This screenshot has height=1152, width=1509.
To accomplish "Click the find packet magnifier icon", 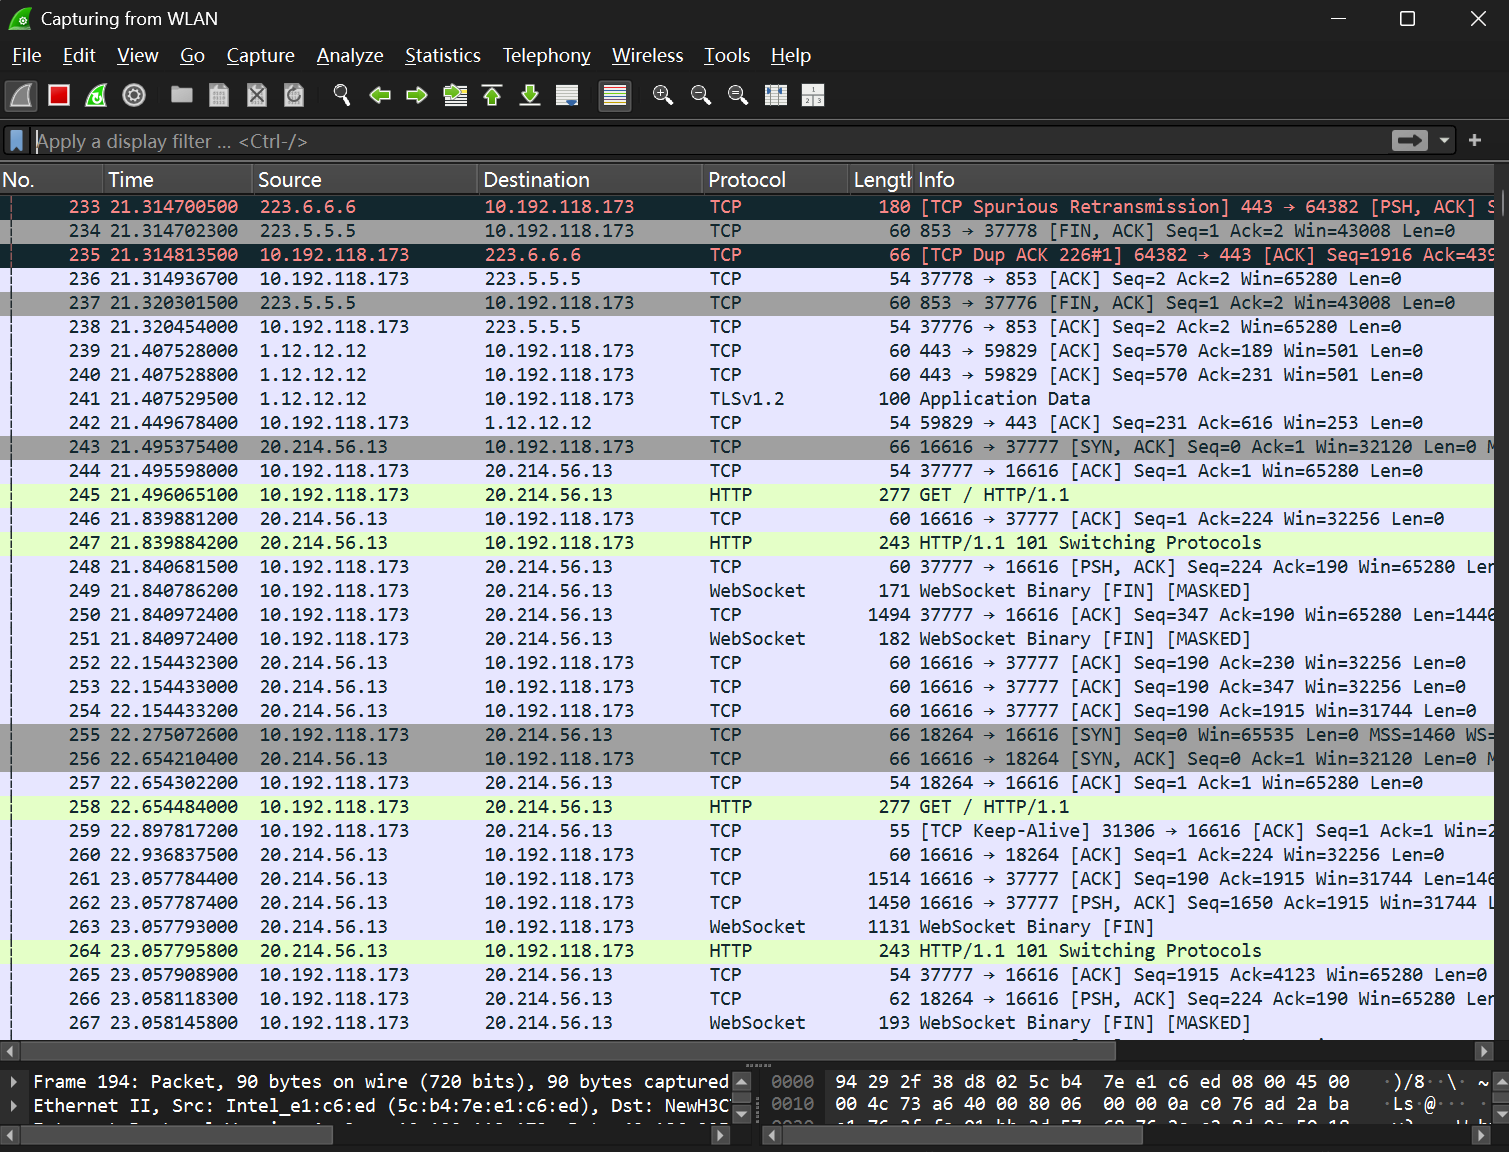I will tap(342, 95).
